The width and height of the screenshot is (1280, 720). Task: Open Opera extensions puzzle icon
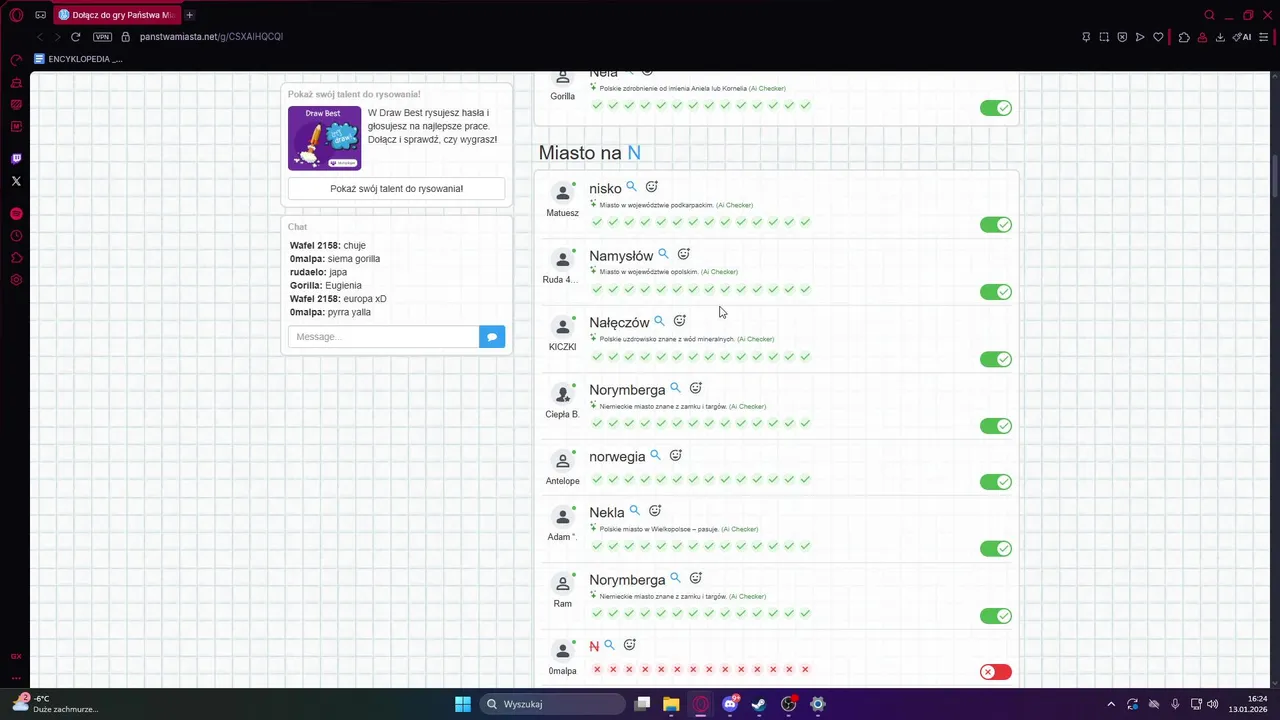[x=1184, y=37]
